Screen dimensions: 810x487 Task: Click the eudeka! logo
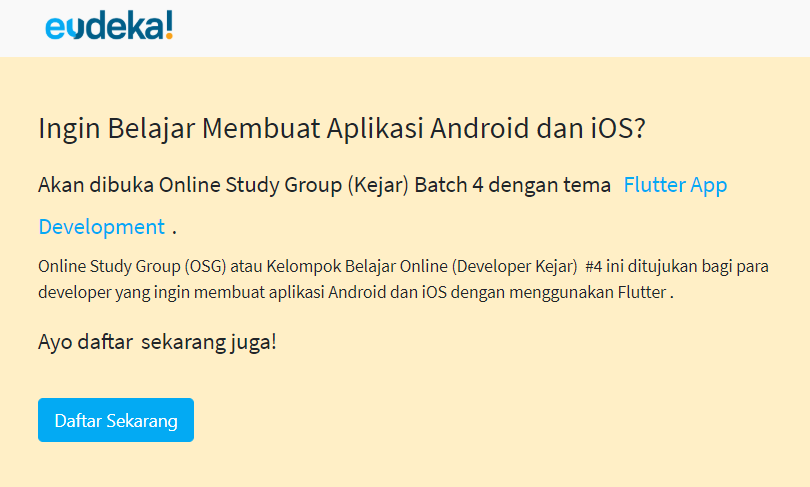pyautogui.click(x=109, y=25)
